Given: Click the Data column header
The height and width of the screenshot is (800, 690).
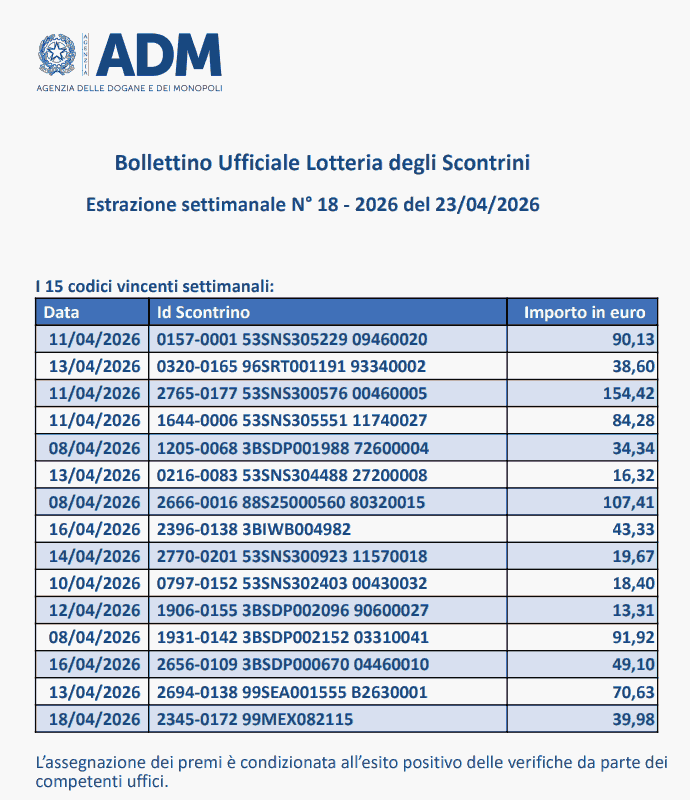Looking at the screenshot, I should (x=62, y=312).
